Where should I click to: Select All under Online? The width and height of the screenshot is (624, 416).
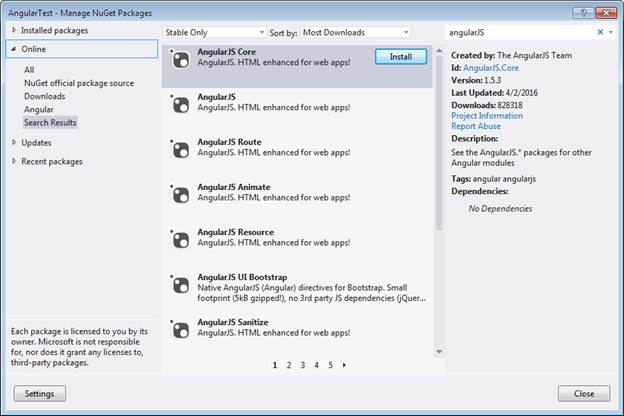(29, 70)
